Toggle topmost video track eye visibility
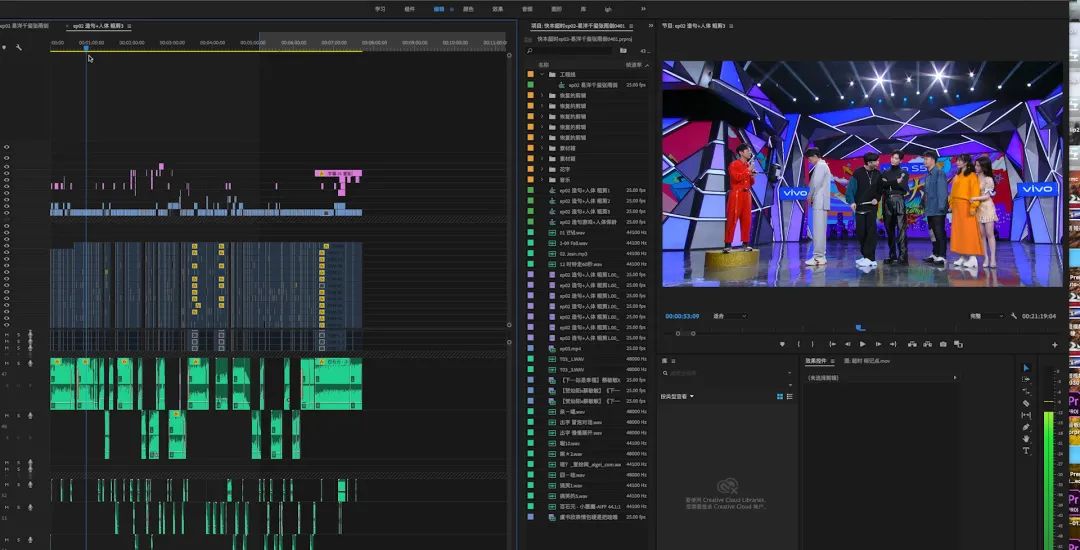Viewport: 1080px width, 550px height. [x=6, y=147]
